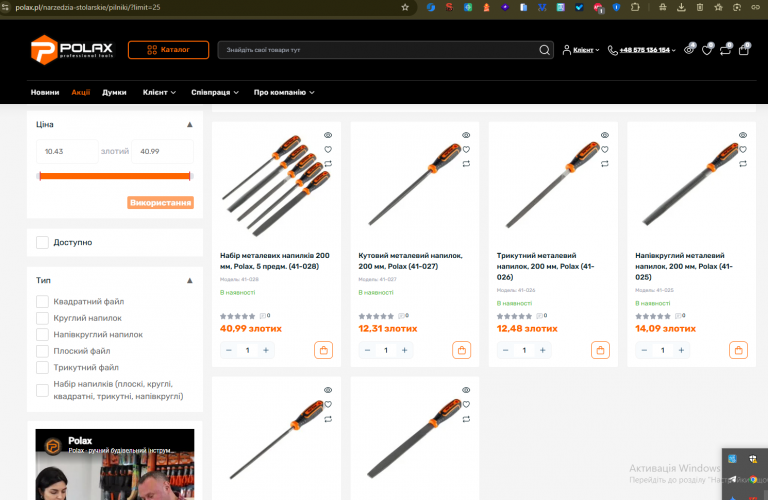Check the Напівкруглий напилок filter

(x=43, y=334)
